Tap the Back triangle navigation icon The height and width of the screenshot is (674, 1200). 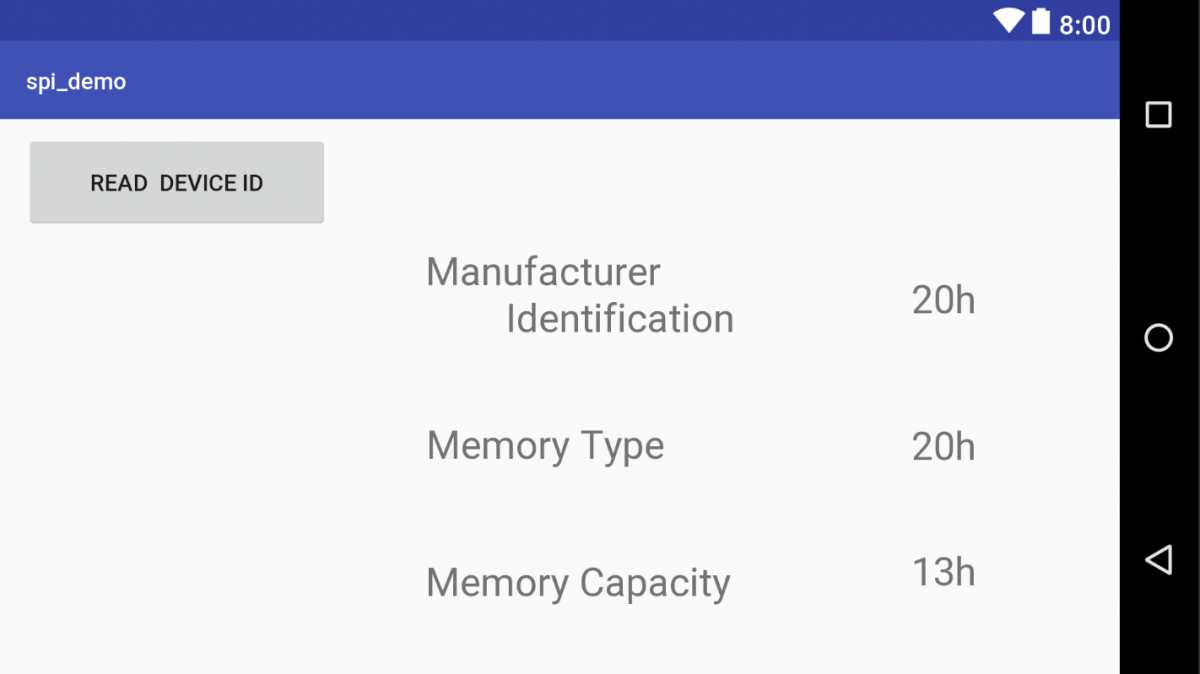(1158, 561)
